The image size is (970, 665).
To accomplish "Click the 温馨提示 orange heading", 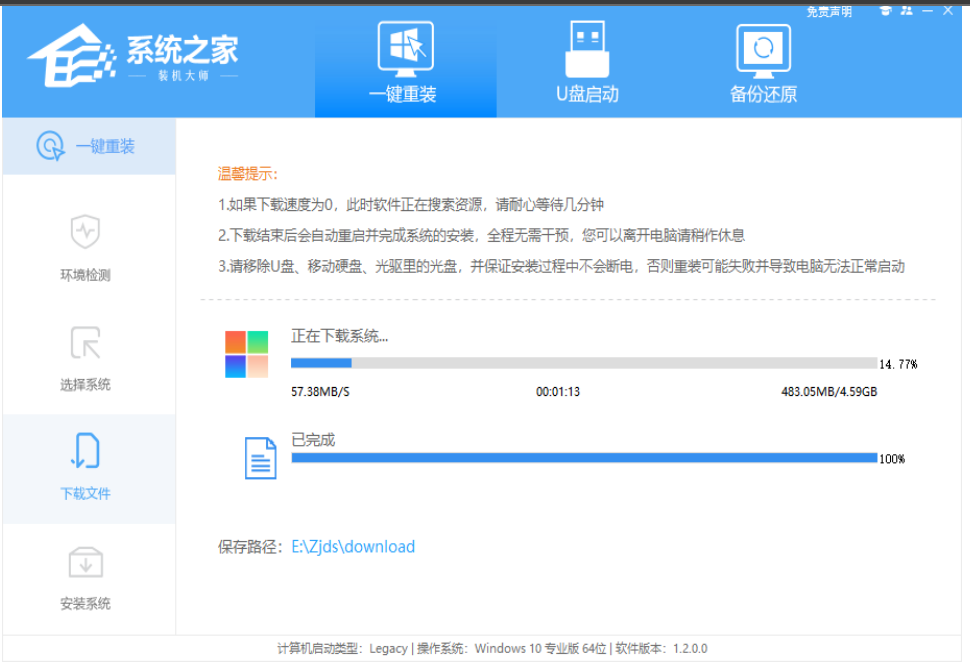I will point(248,174).
